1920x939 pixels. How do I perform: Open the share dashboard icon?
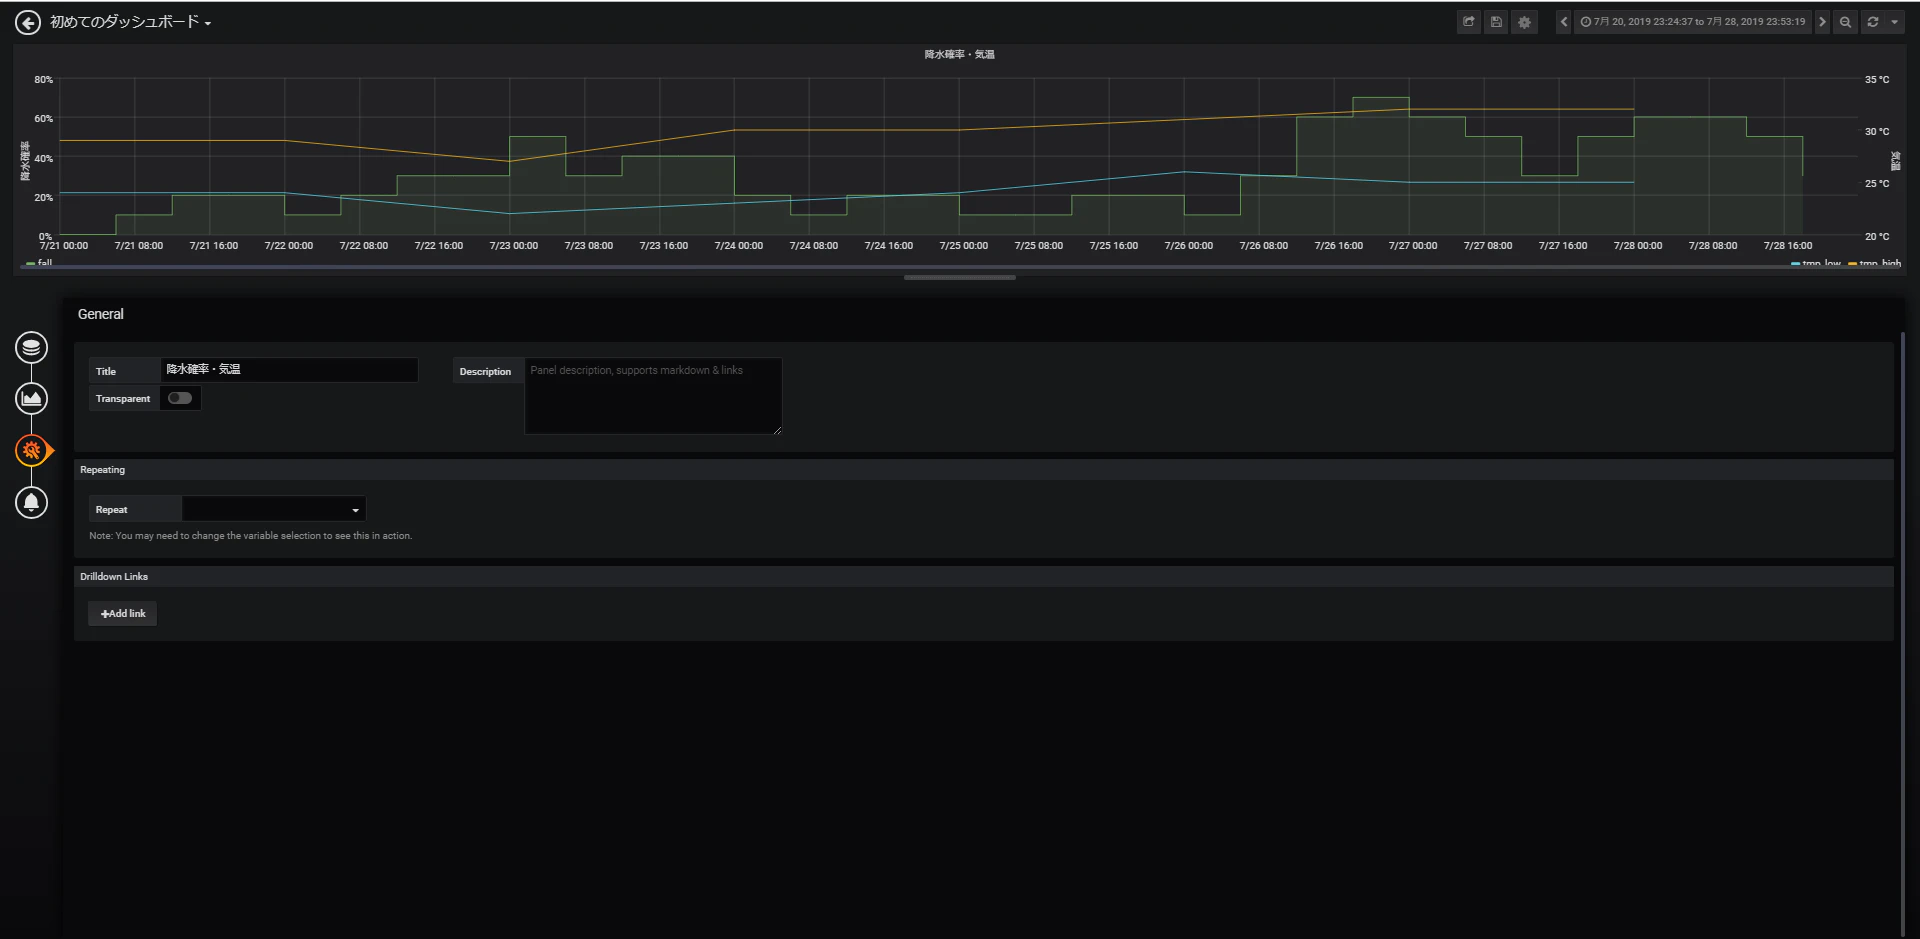[x=1468, y=22]
